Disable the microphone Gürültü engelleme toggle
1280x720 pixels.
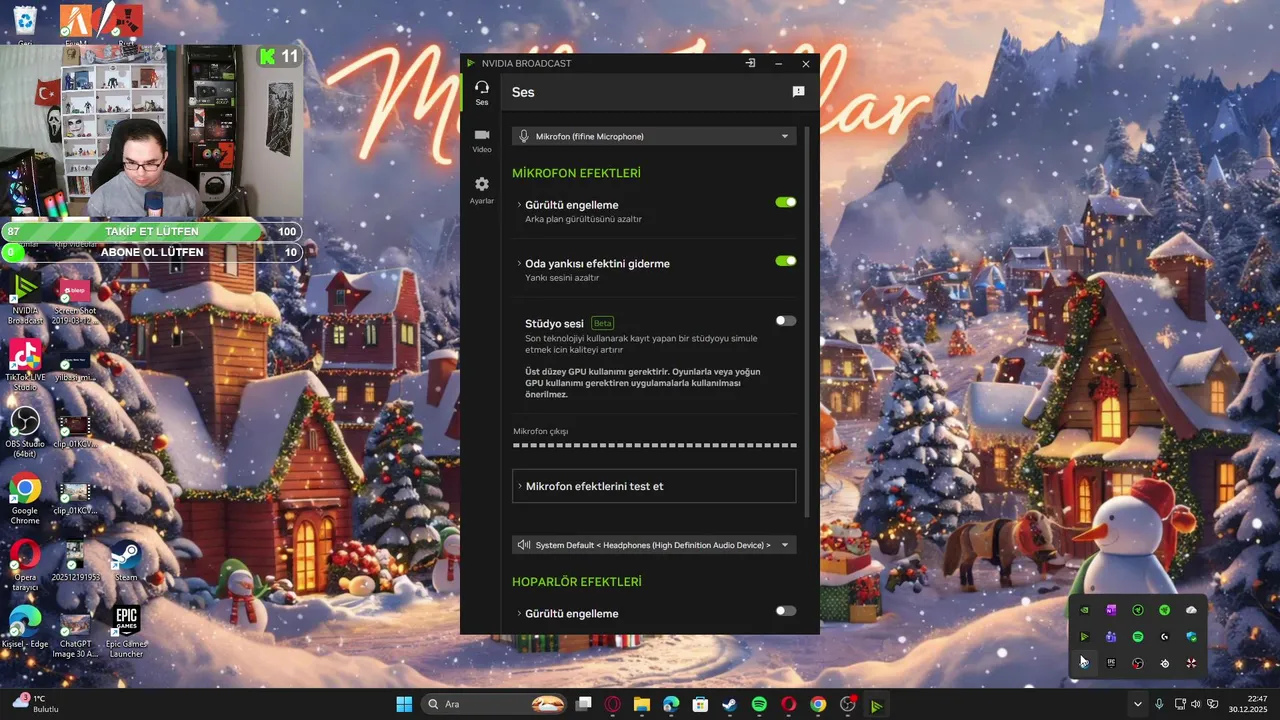pos(786,202)
